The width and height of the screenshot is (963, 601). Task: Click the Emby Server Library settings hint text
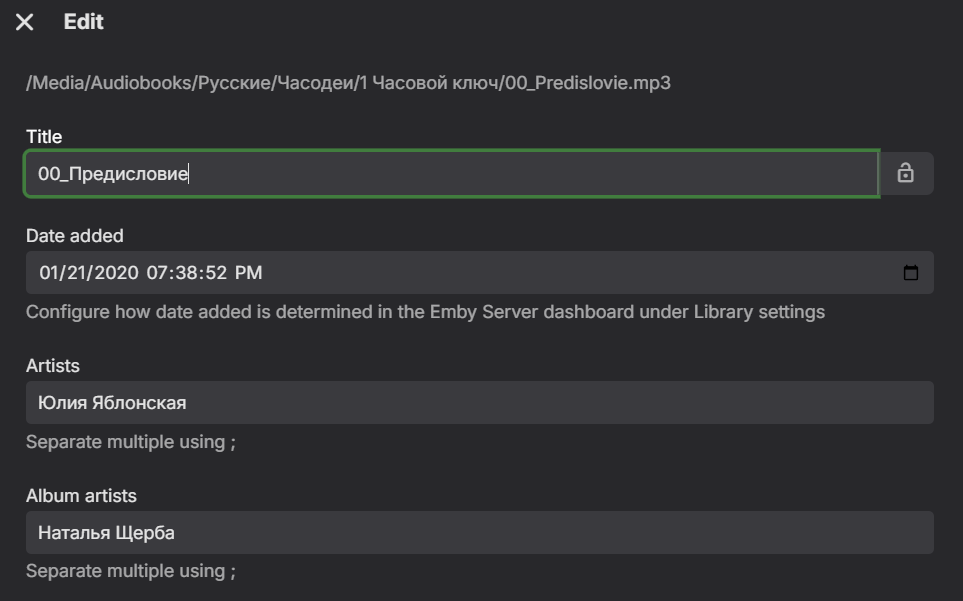(425, 312)
